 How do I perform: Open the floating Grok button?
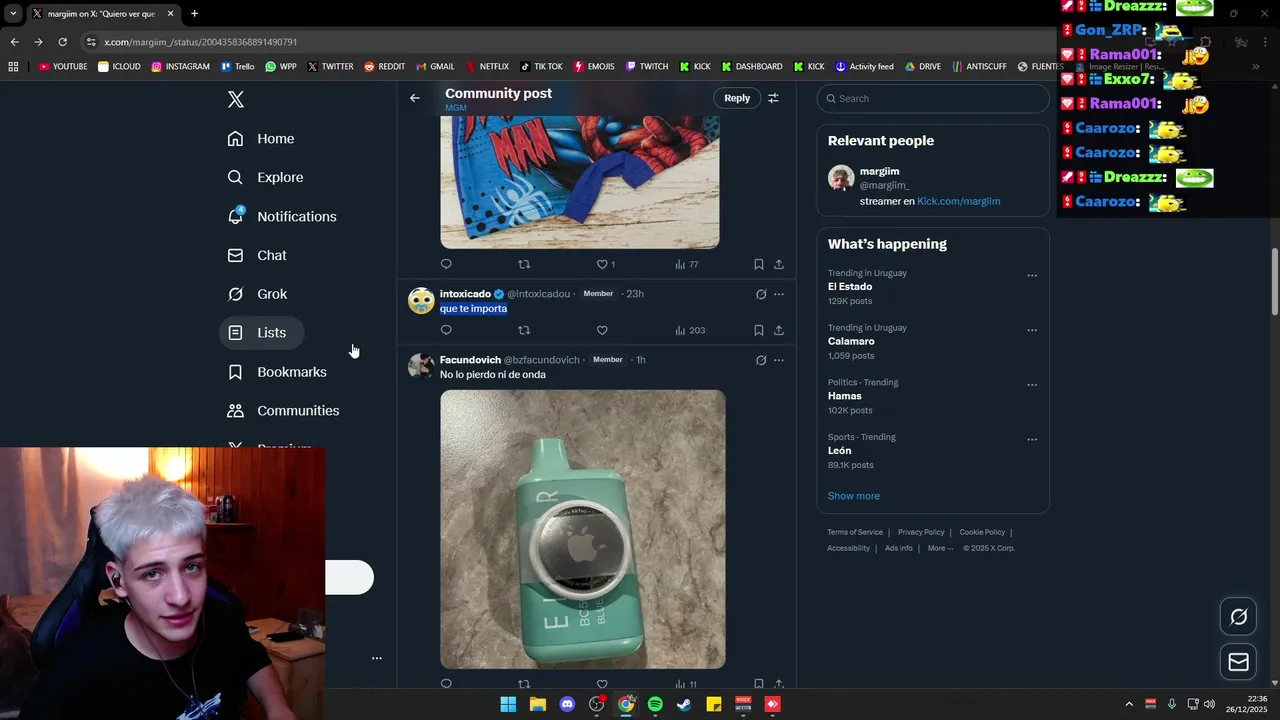pos(1238,617)
